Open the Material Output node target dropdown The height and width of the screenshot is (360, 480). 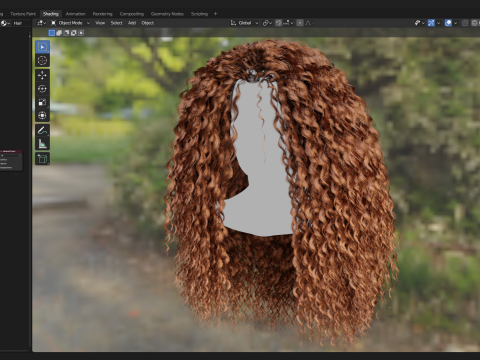[x=11, y=155]
